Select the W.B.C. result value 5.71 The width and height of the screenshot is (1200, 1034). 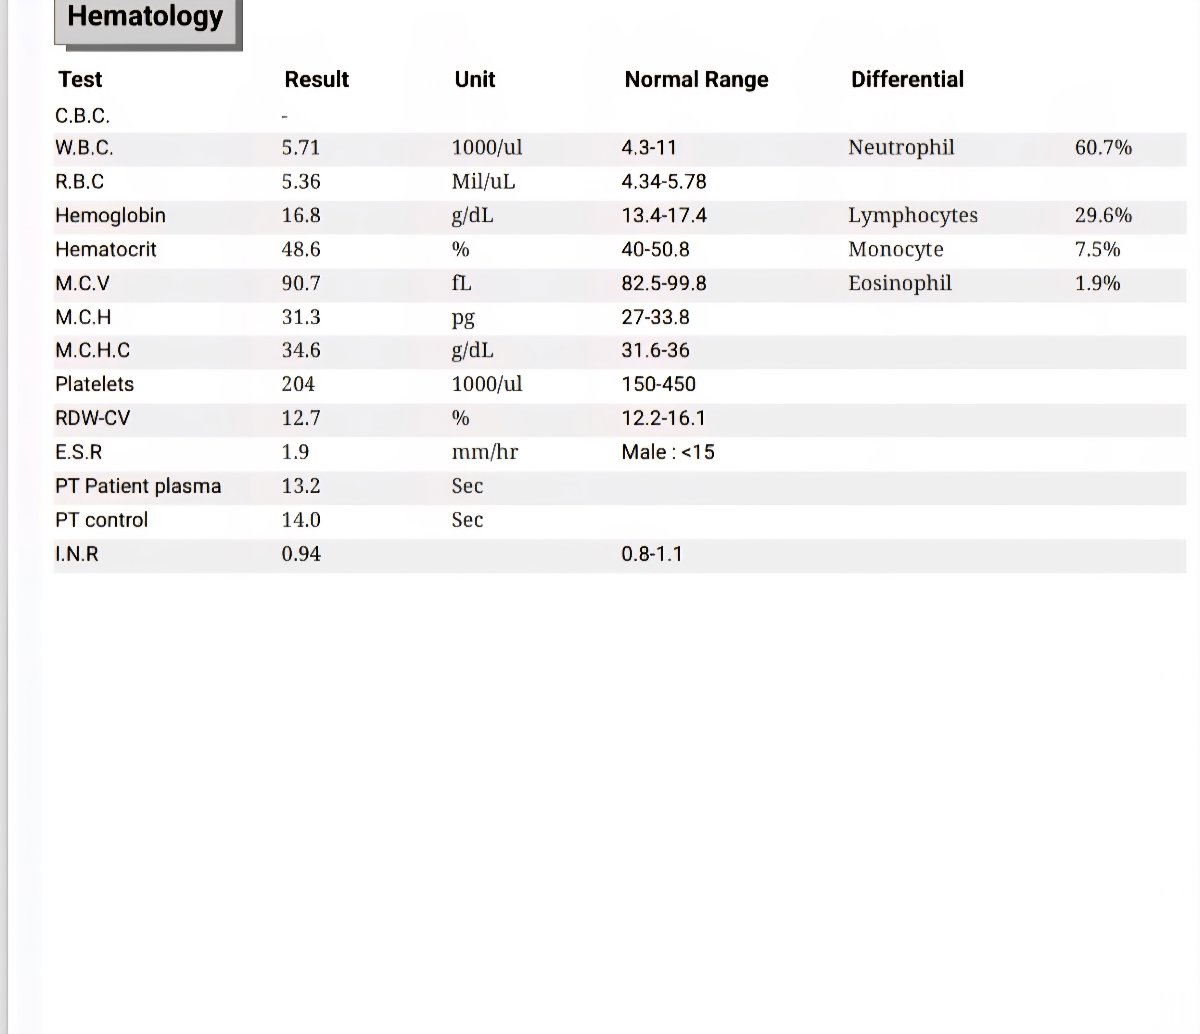(x=300, y=148)
